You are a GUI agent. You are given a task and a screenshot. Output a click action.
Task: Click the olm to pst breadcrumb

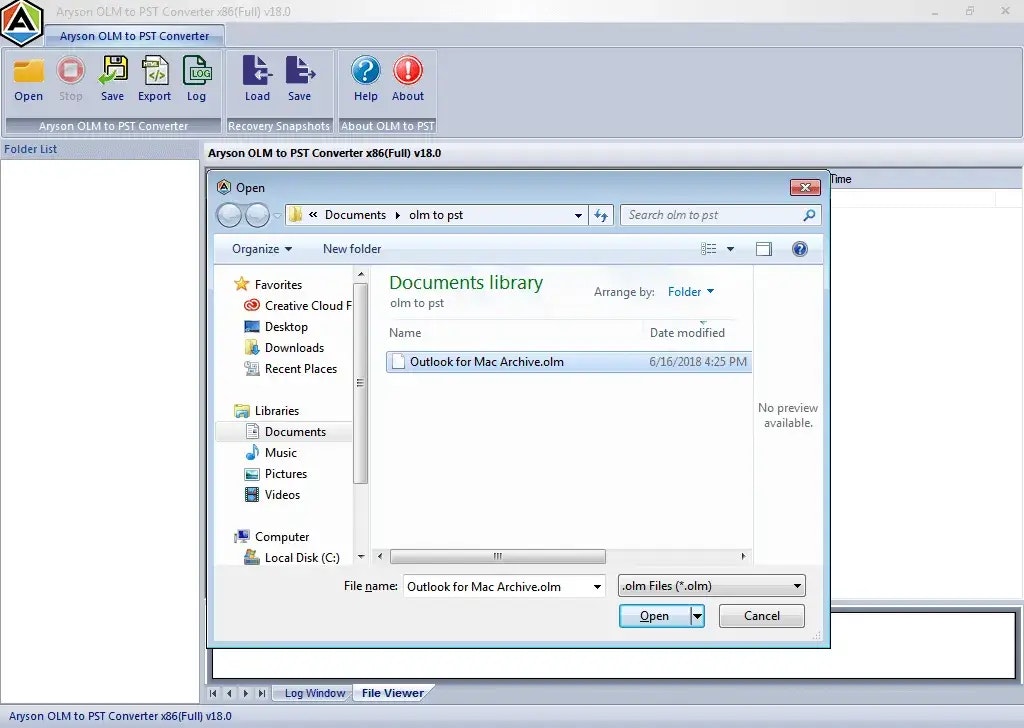436,215
